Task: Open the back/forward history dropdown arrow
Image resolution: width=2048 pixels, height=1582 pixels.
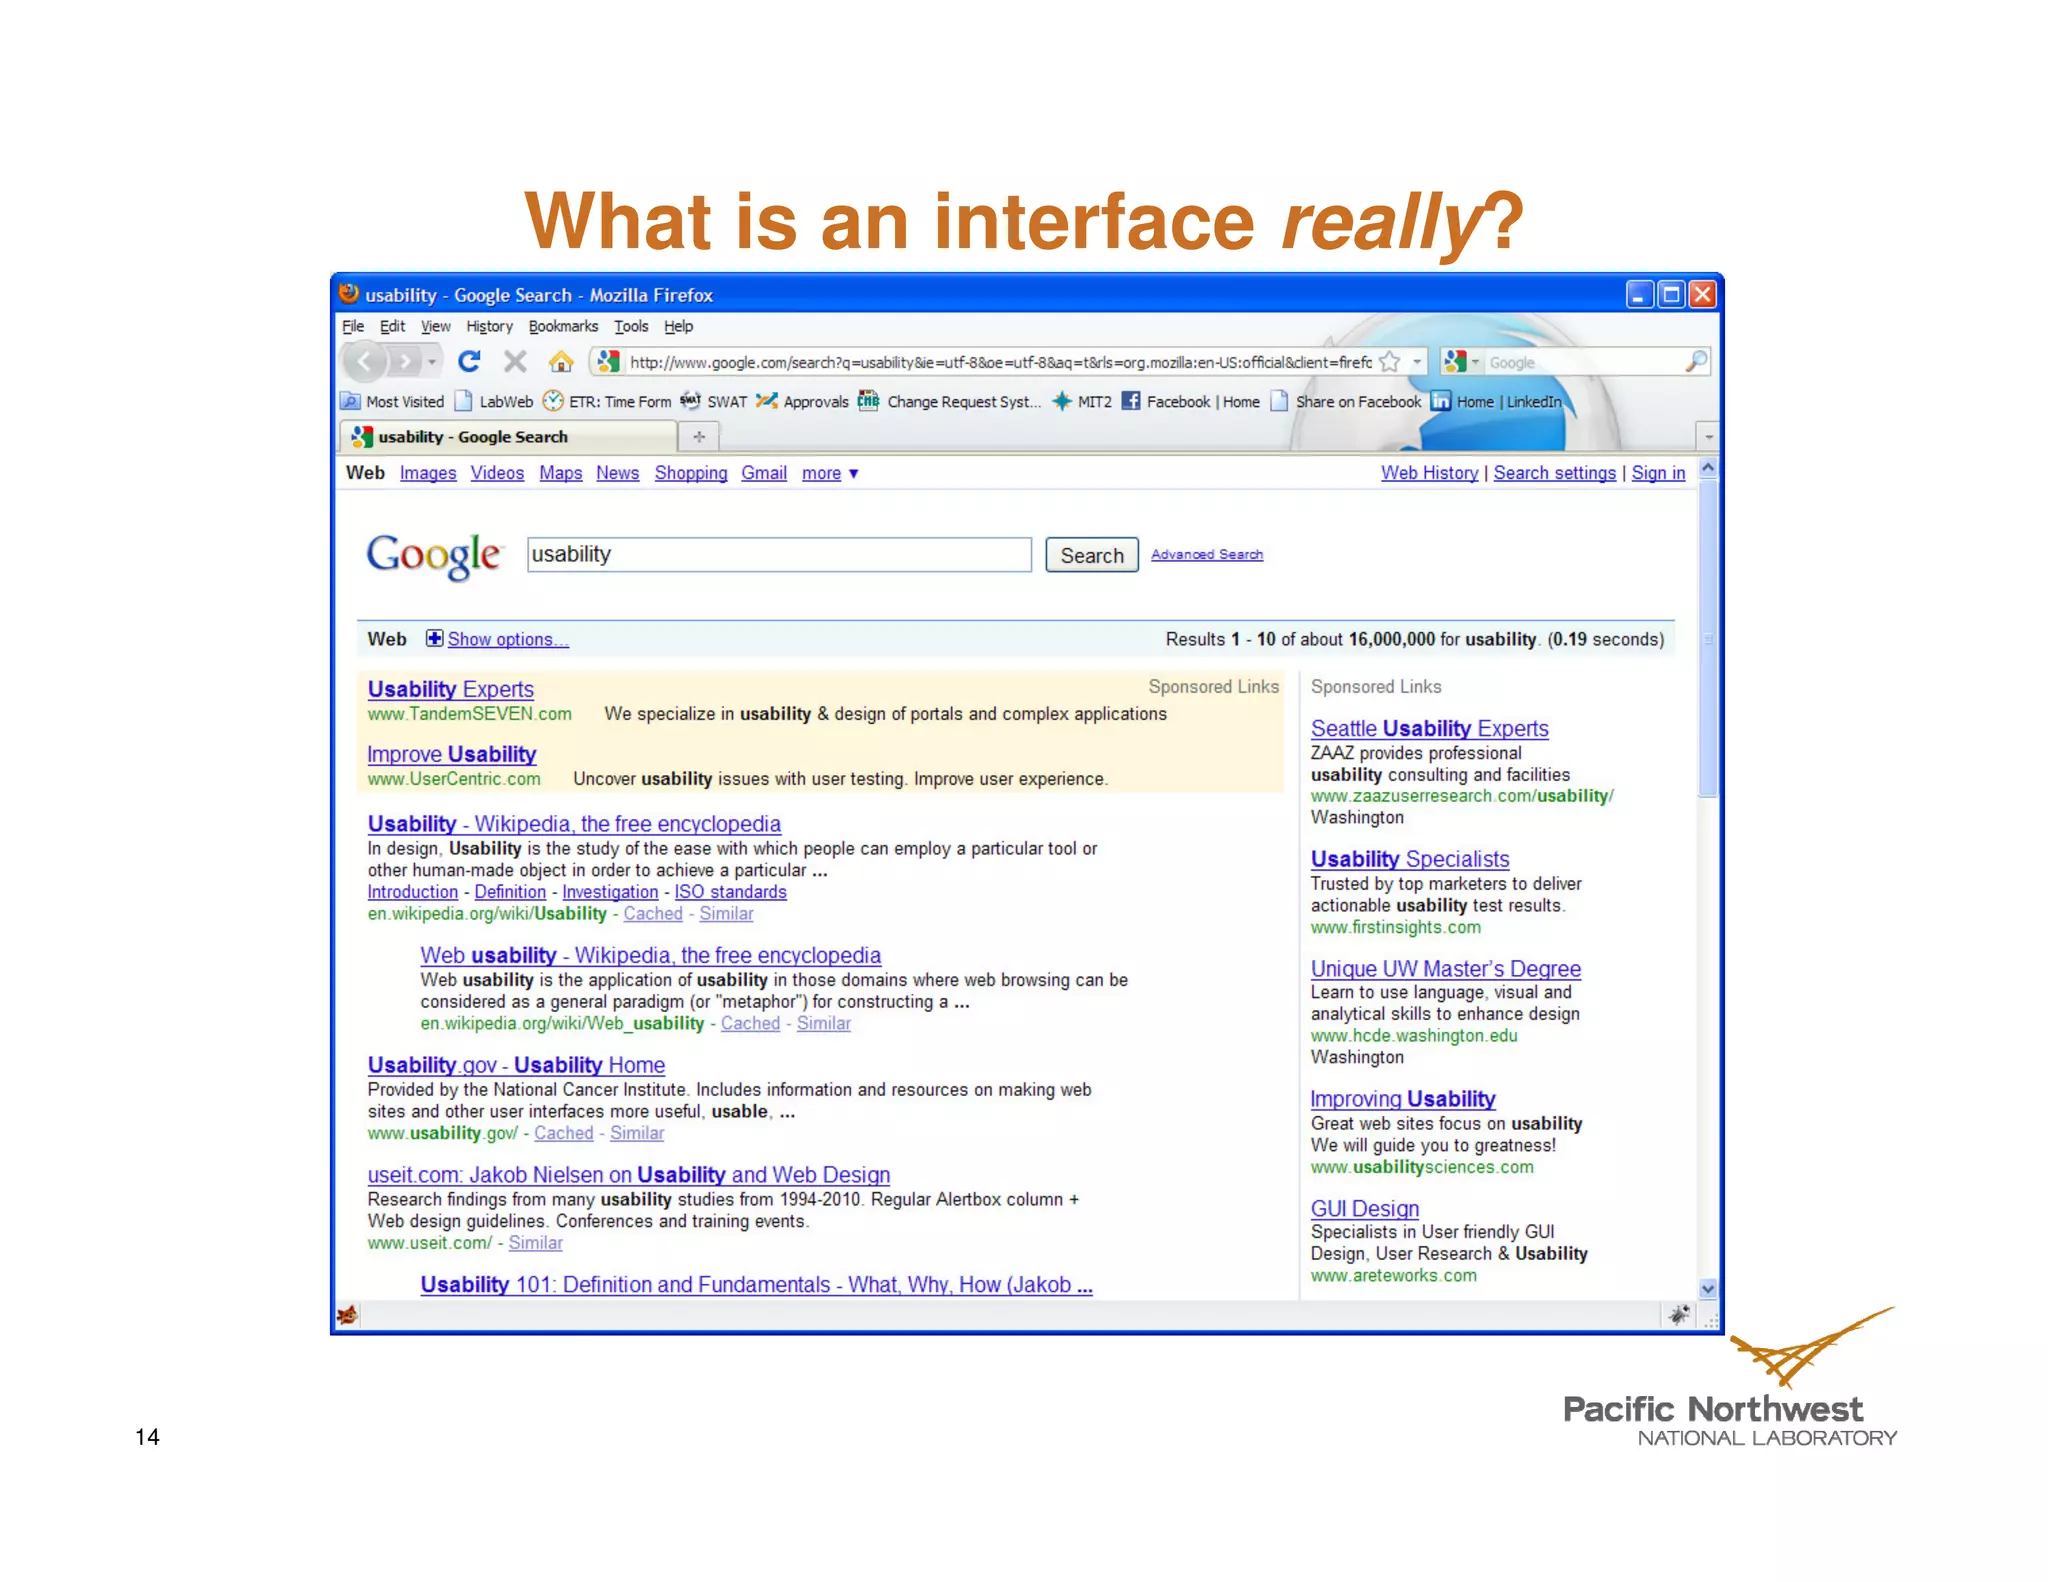Action: [432, 362]
